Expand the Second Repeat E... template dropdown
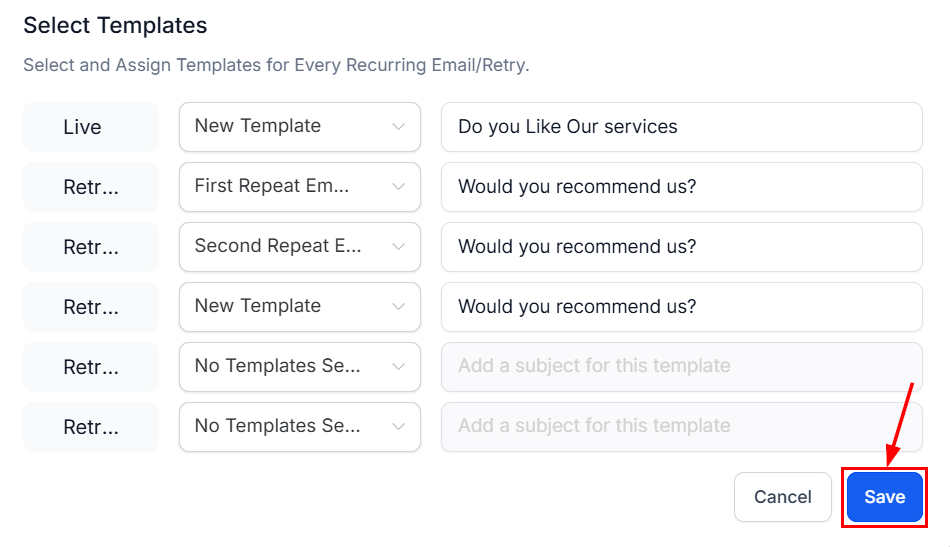 click(299, 247)
